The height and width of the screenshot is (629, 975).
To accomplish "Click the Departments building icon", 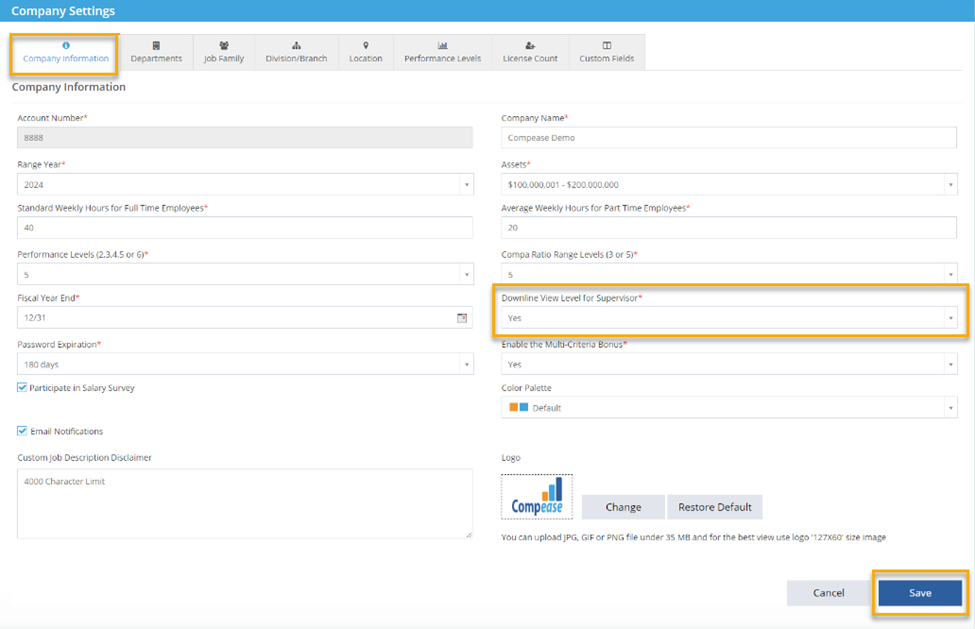I will (x=157, y=44).
